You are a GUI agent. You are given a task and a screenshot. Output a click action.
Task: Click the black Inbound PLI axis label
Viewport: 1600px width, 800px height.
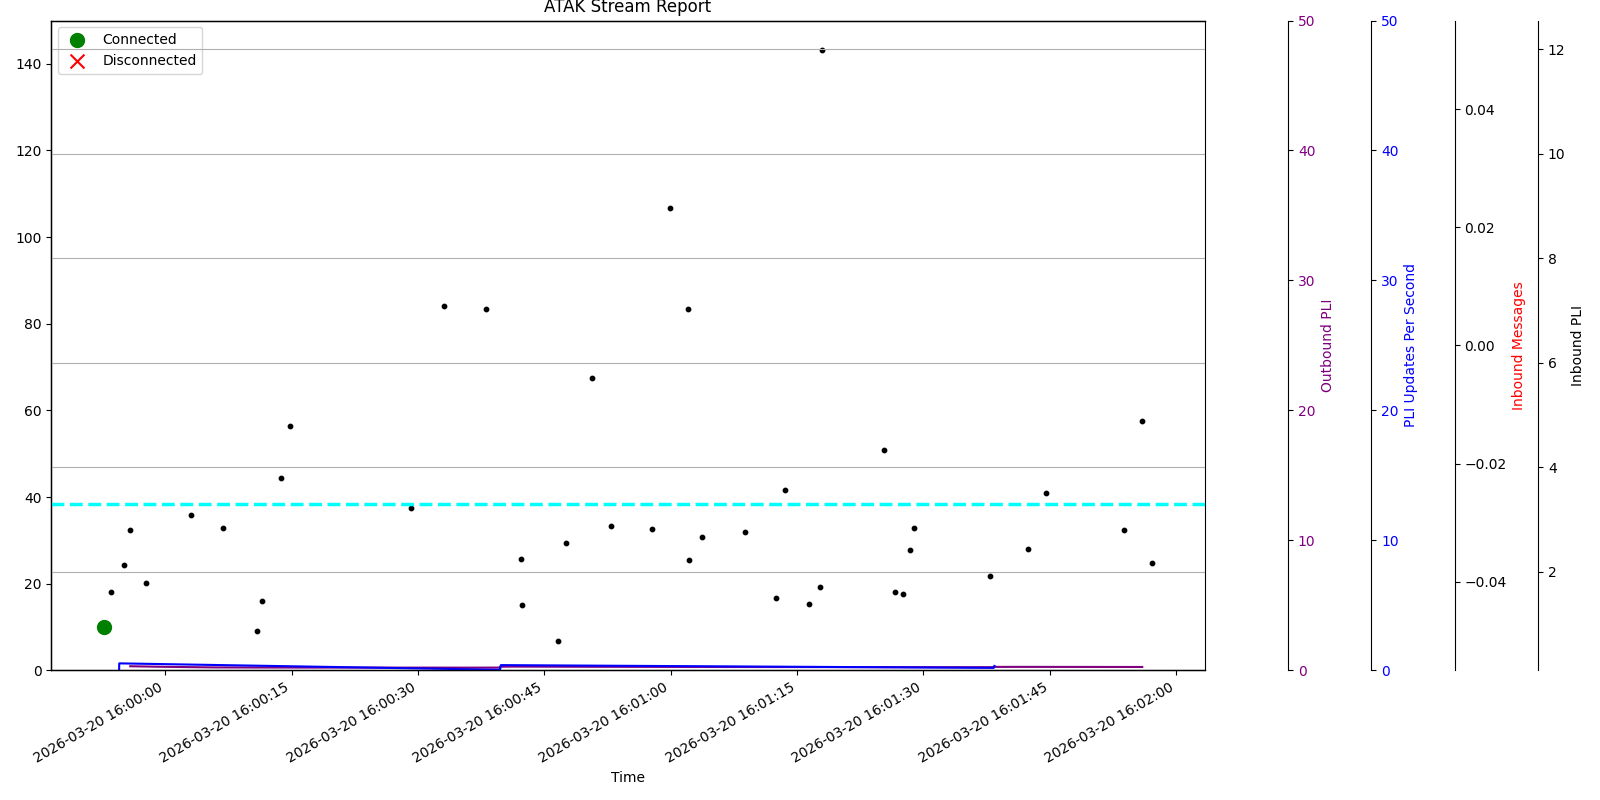1577,345
